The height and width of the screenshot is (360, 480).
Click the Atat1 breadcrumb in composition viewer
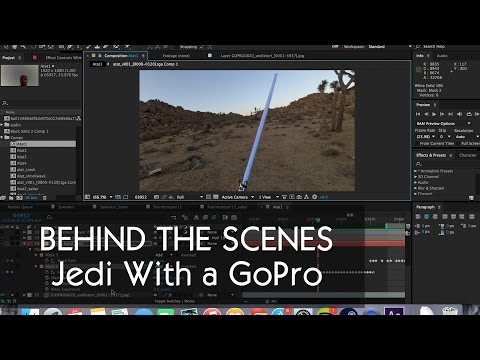[x=97, y=64]
